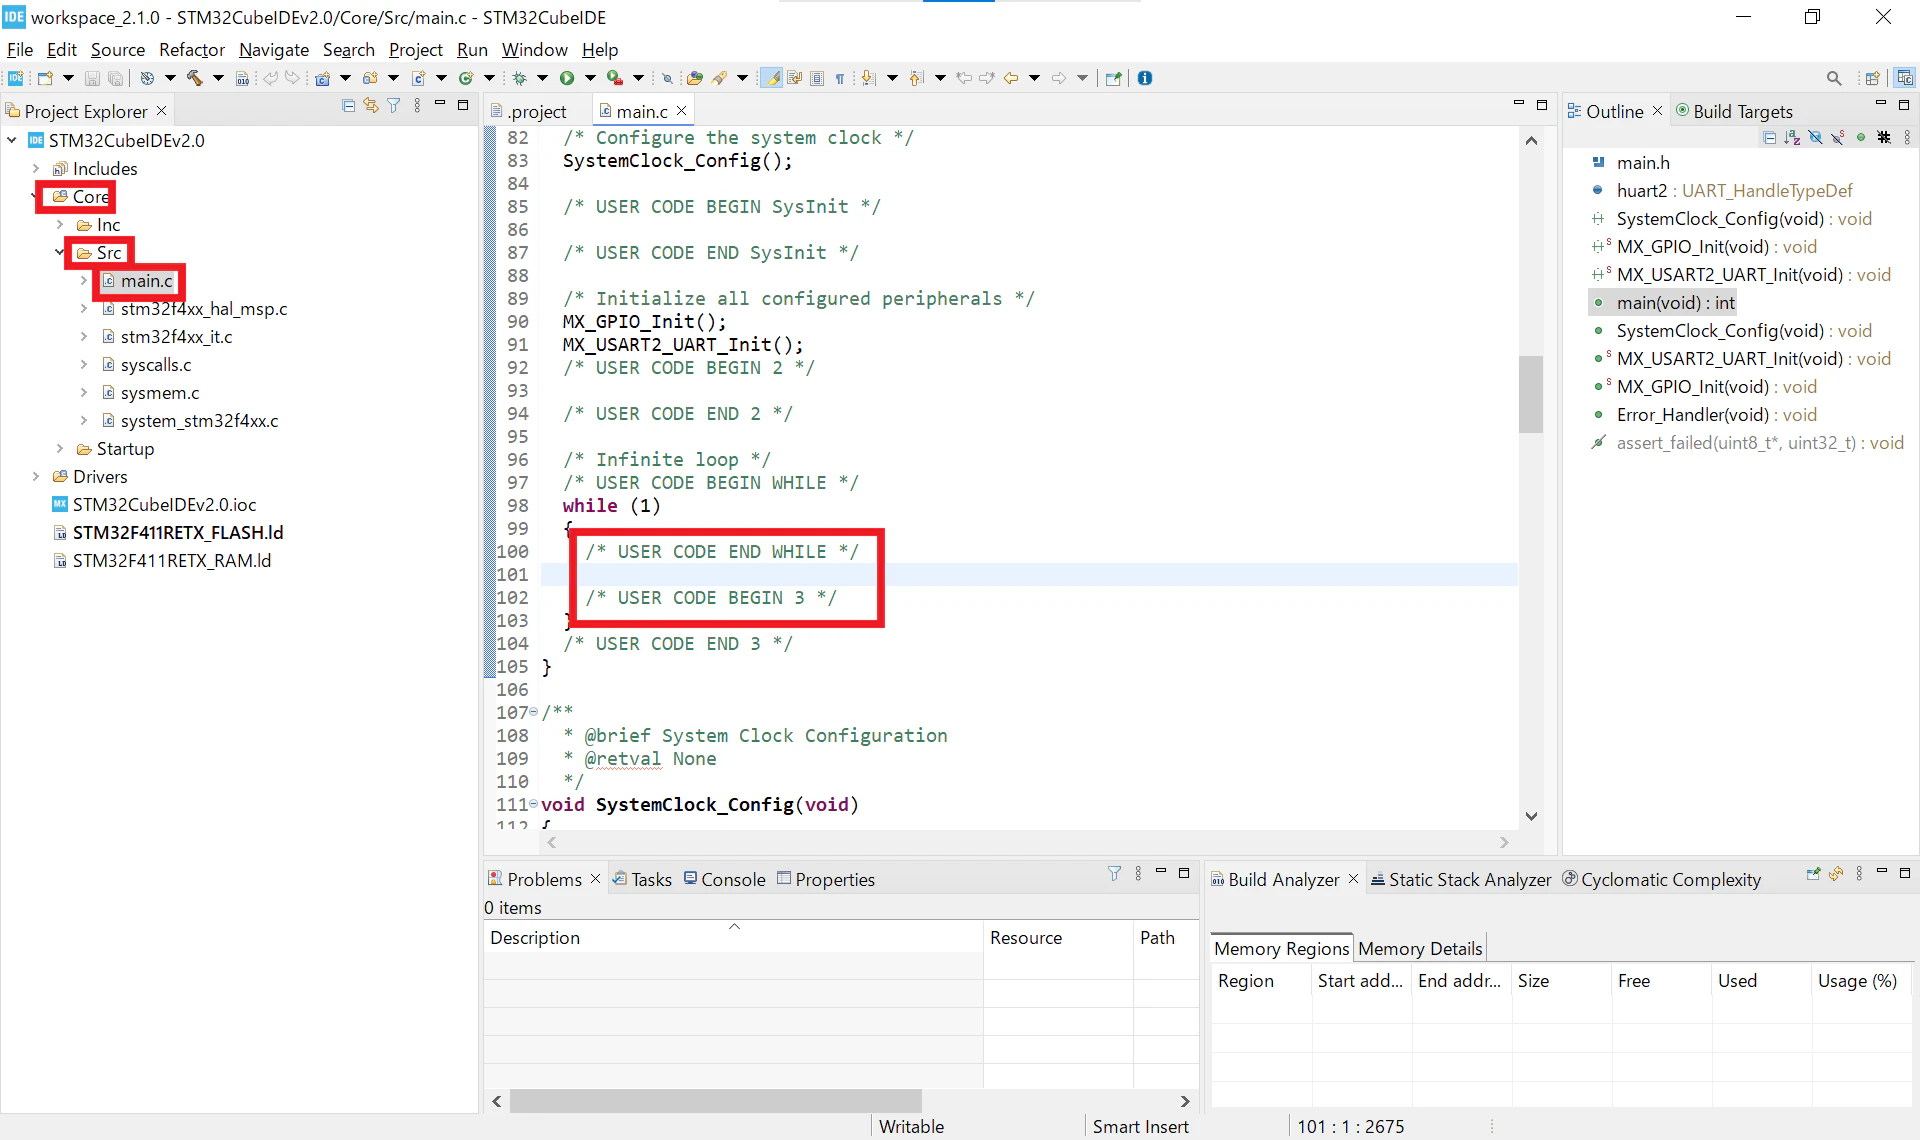The width and height of the screenshot is (1920, 1140).
Task: Toggle Hide Inactive Elements hash icon in Outline
Action: [x=1884, y=137]
